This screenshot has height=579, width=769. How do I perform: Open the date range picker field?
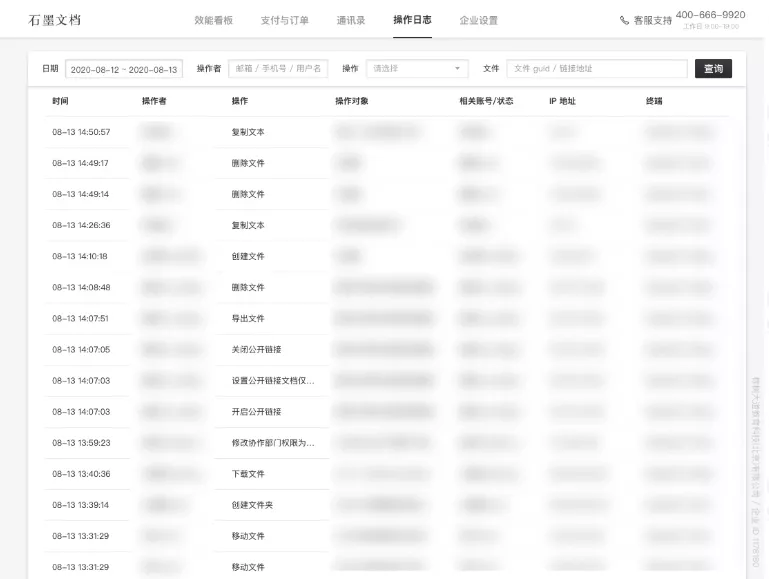[124, 69]
